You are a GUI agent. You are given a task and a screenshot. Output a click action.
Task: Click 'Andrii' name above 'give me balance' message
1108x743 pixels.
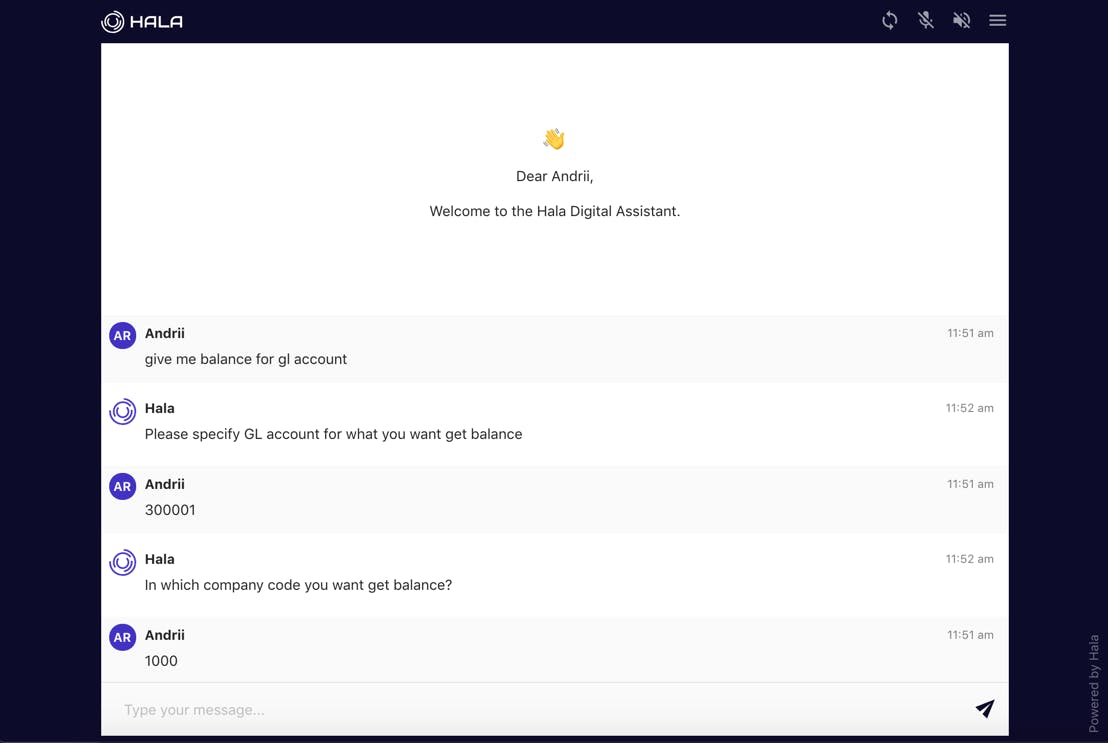click(165, 334)
